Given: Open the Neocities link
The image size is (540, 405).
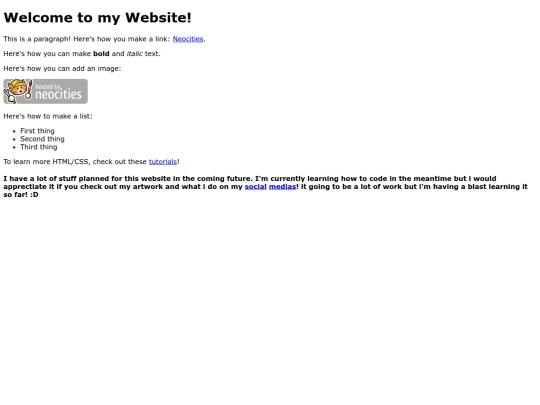Looking at the screenshot, I should coord(188,39).
